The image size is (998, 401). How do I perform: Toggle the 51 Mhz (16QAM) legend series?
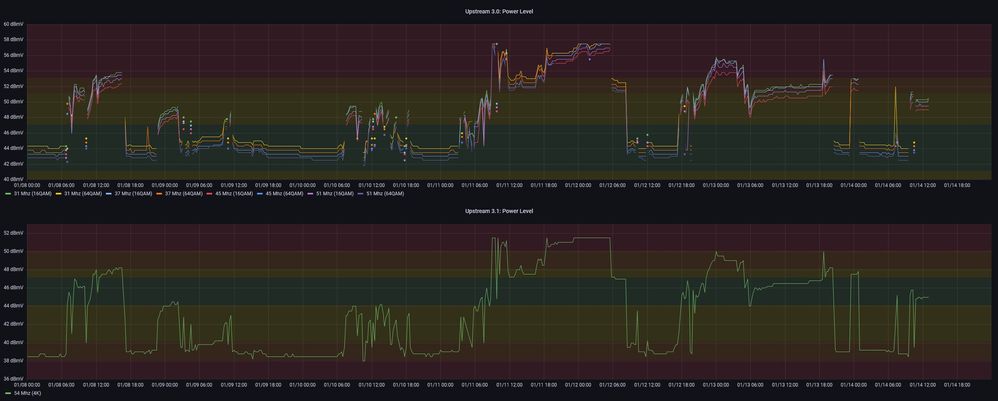click(x=337, y=193)
